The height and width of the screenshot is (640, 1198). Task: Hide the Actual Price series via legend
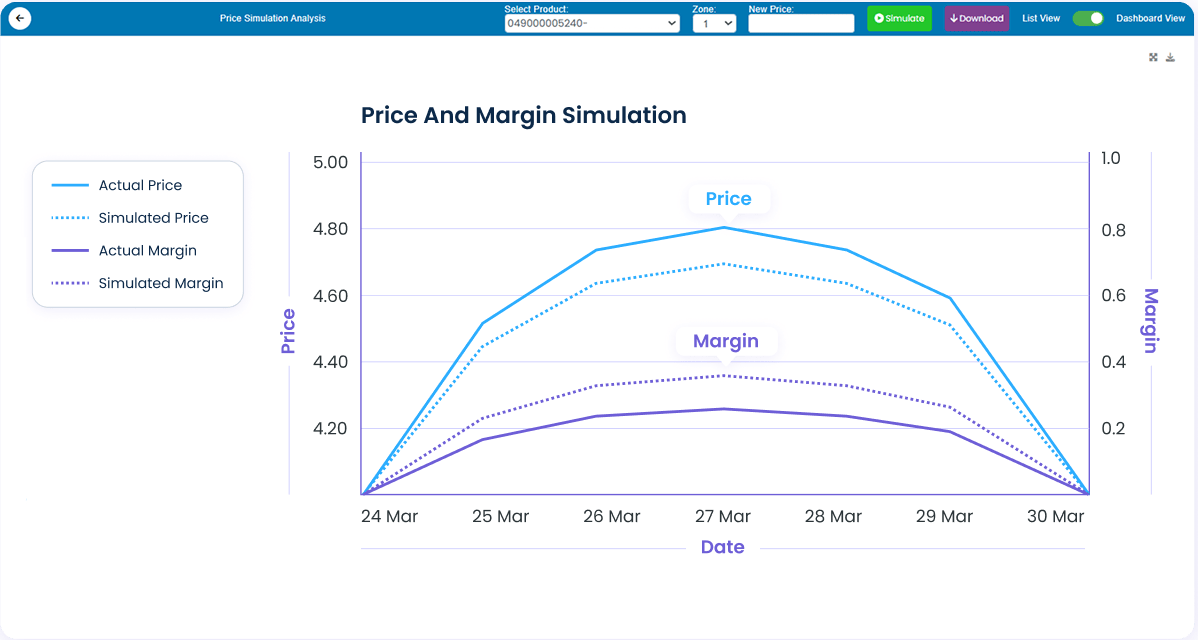(139, 185)
